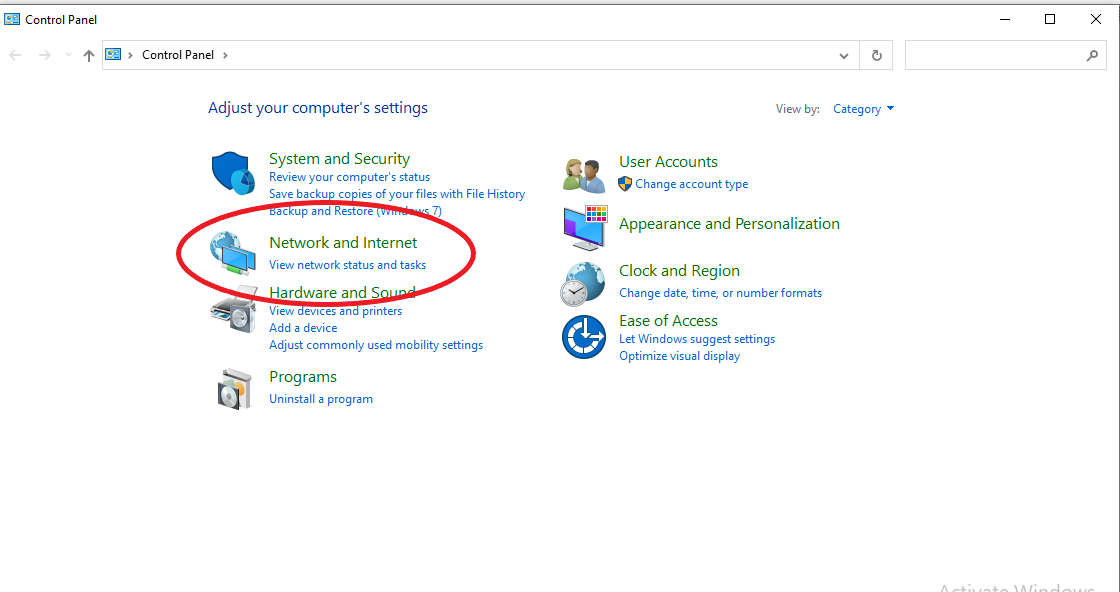The height and width of the screenshot is (592, 1120).
Task: Click the User Accounts people icon
Action: tap(584, 176)
